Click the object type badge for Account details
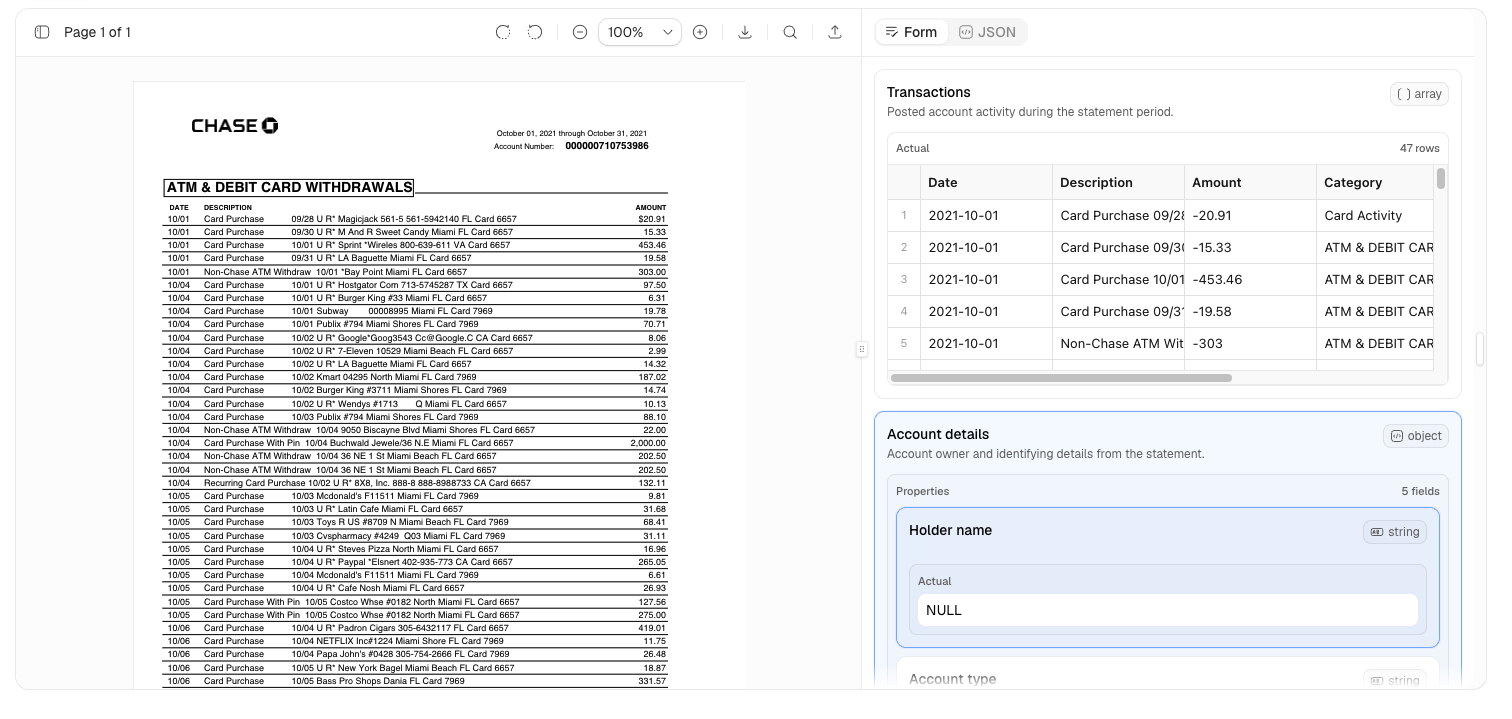 pyautogui.click(x=1416, y=436)
